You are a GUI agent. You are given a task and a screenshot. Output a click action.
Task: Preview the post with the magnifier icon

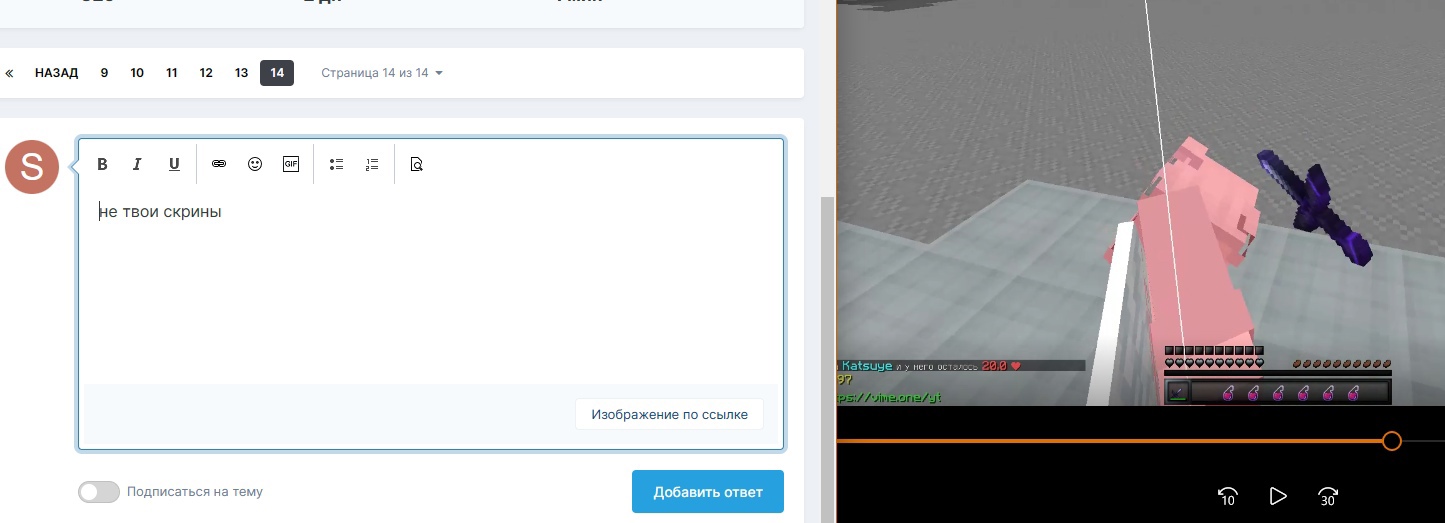coord(417,164)
